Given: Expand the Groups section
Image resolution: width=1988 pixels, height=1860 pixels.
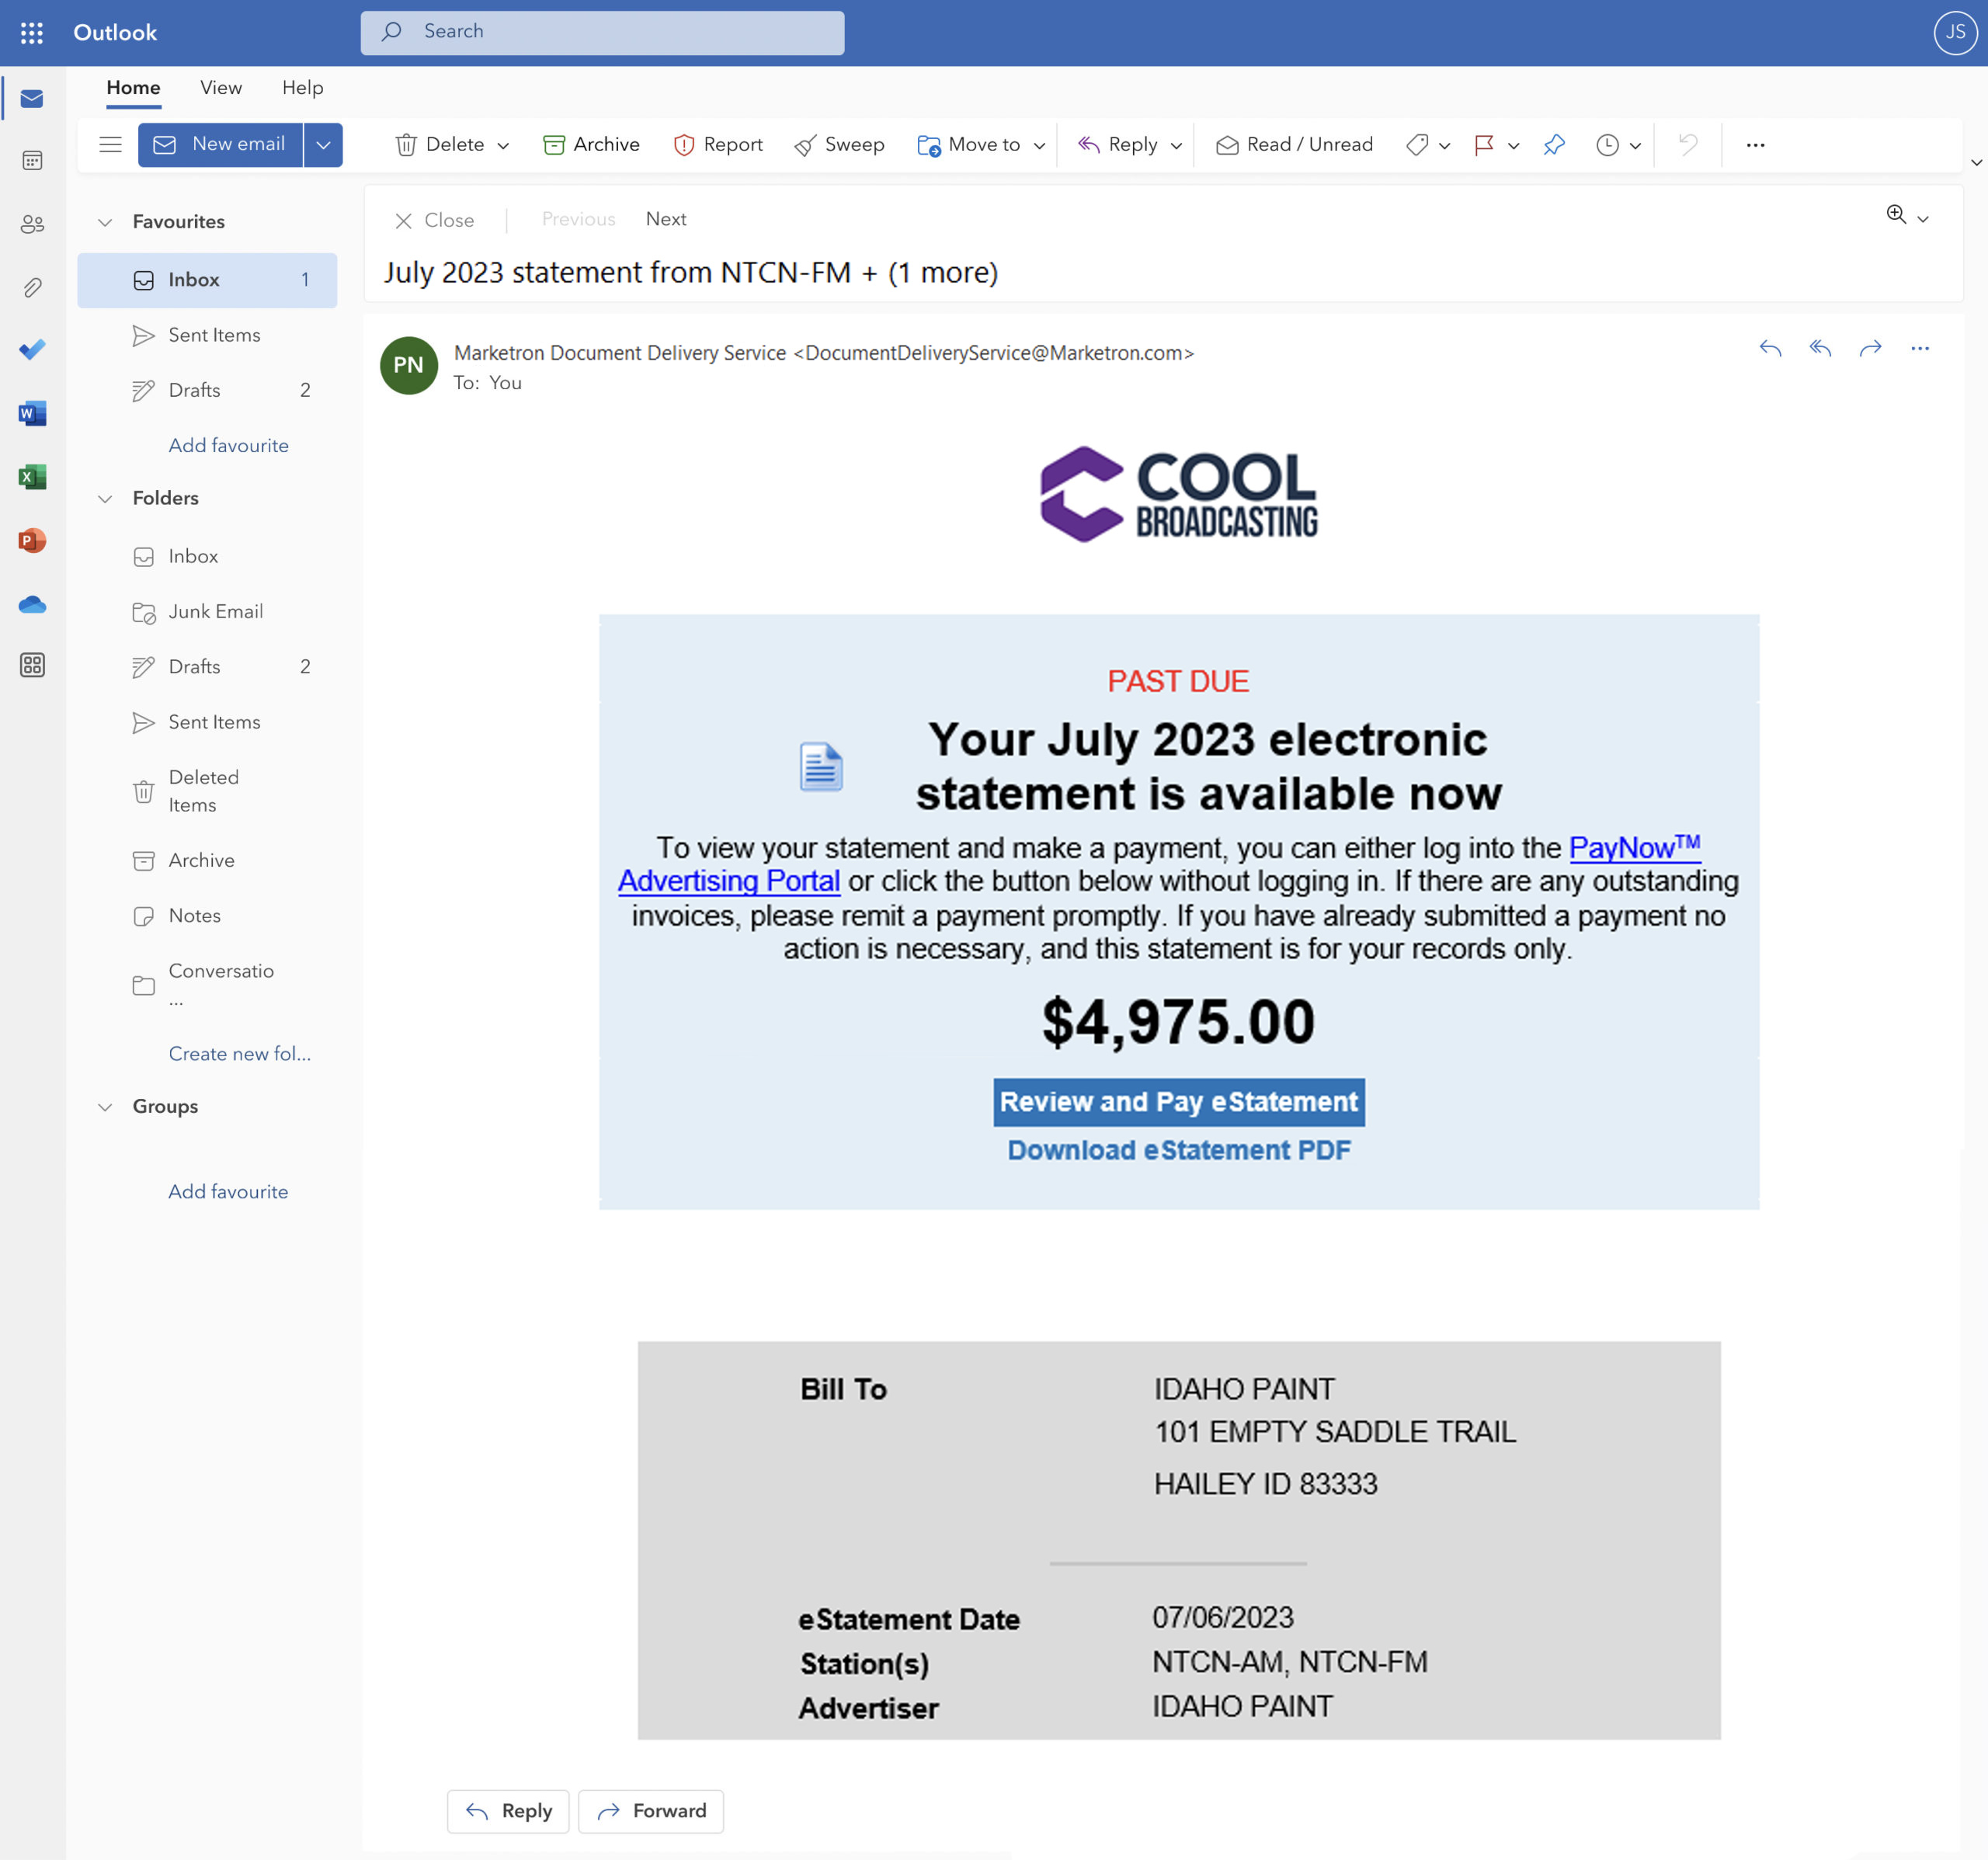Looking at the screenshot, I should click(105, 1106).
